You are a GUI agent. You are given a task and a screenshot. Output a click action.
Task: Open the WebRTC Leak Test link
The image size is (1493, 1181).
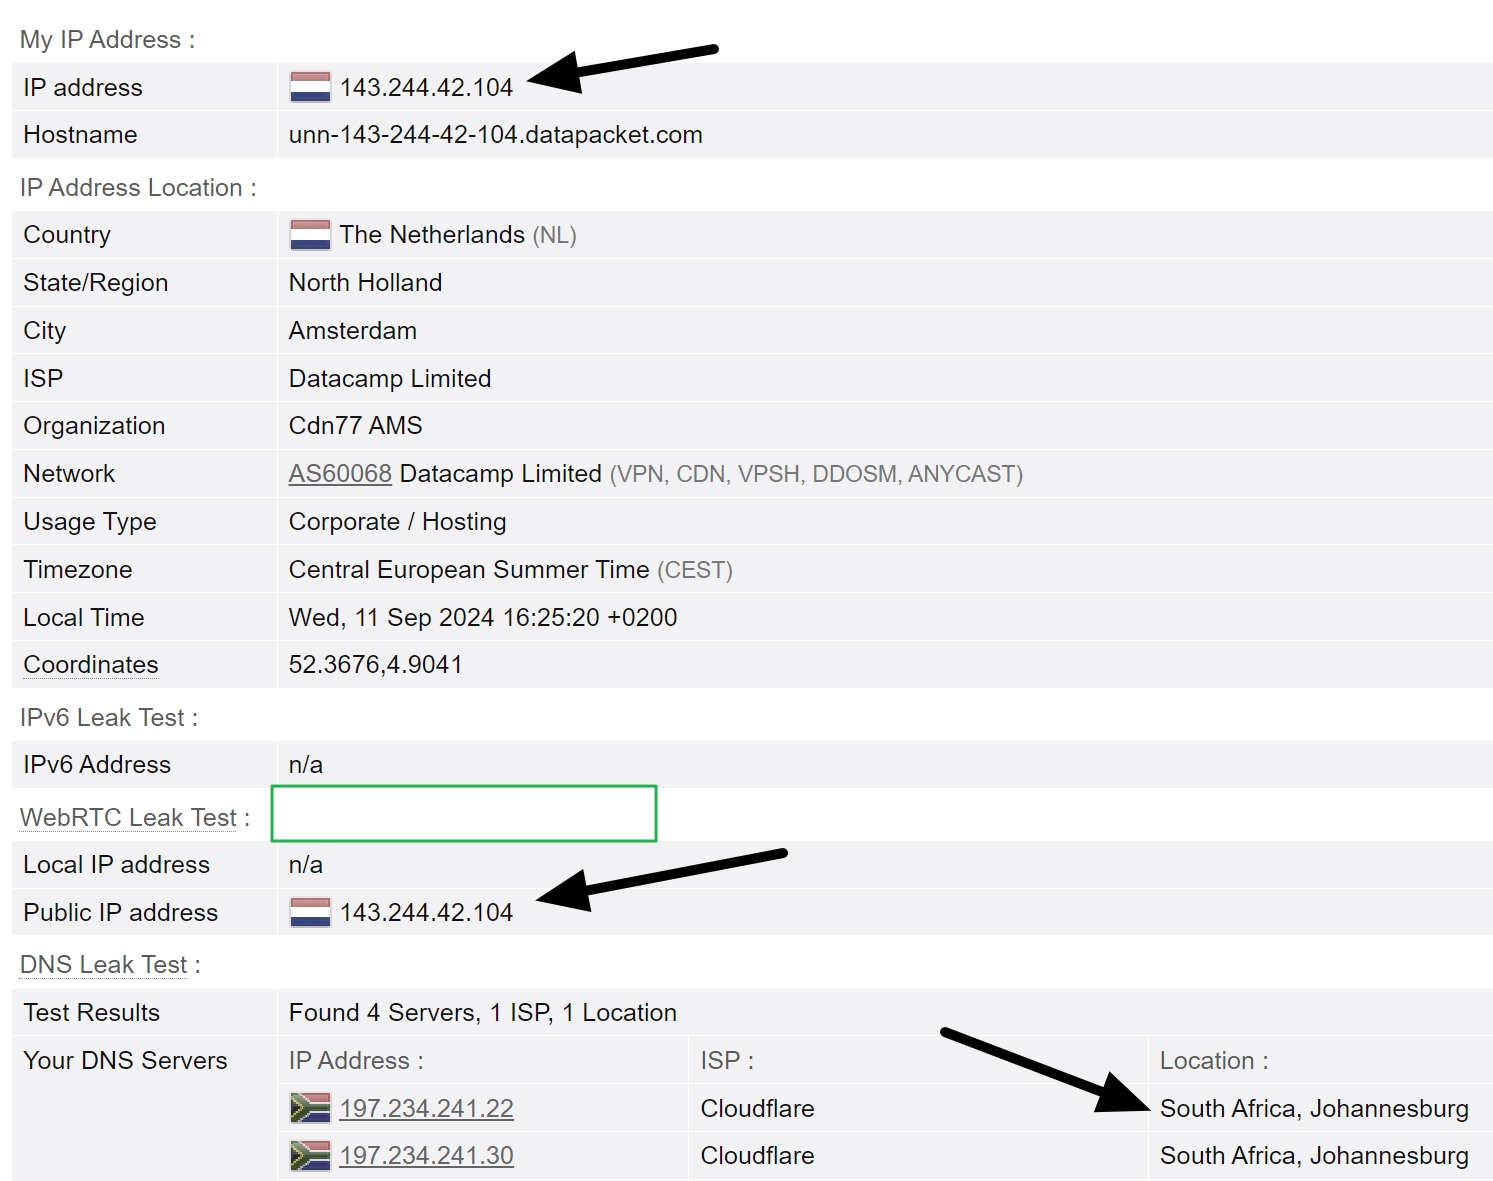127,817
